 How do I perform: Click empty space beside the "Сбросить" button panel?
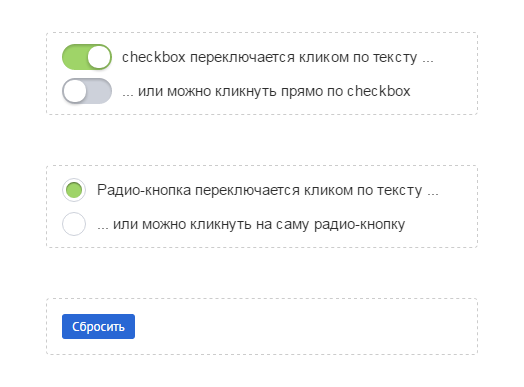[301, 327]
